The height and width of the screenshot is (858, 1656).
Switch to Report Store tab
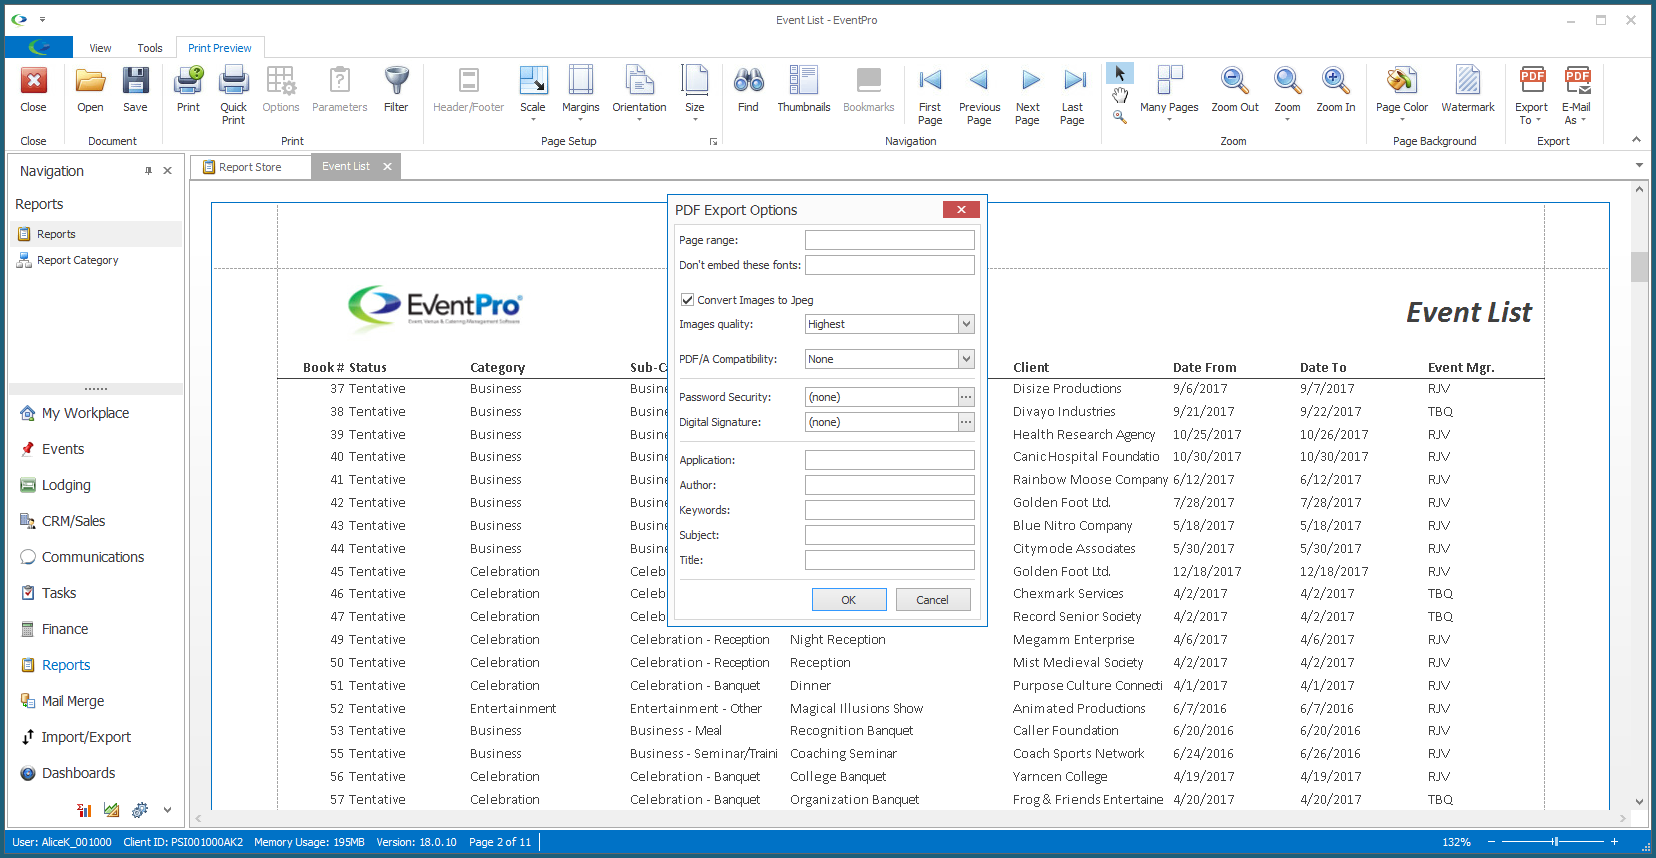pos(250,167)
